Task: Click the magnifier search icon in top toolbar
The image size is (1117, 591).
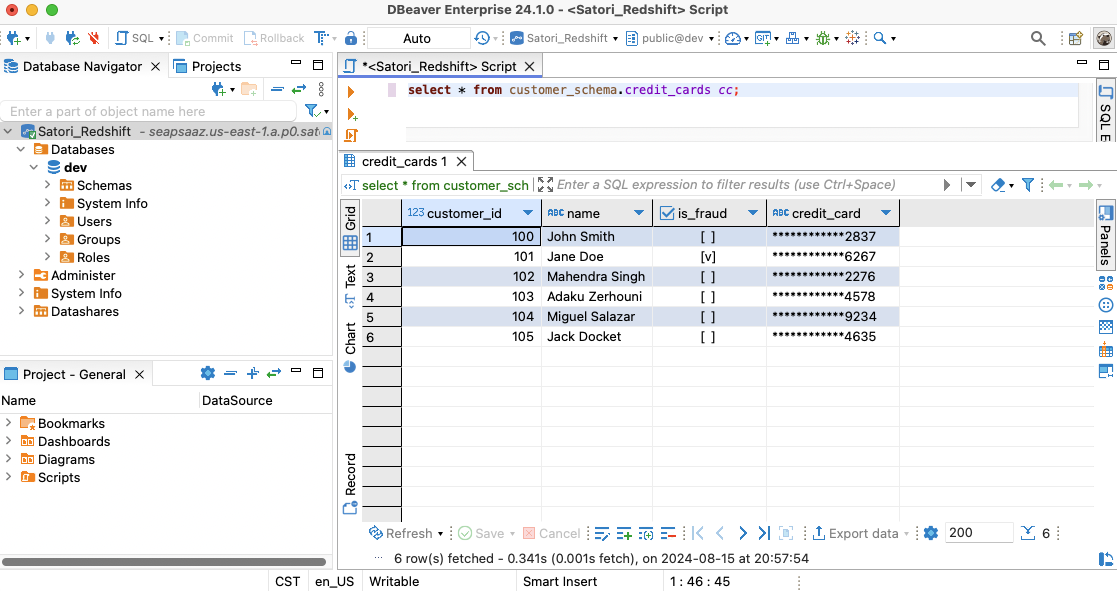Action: pos(1038,38)
